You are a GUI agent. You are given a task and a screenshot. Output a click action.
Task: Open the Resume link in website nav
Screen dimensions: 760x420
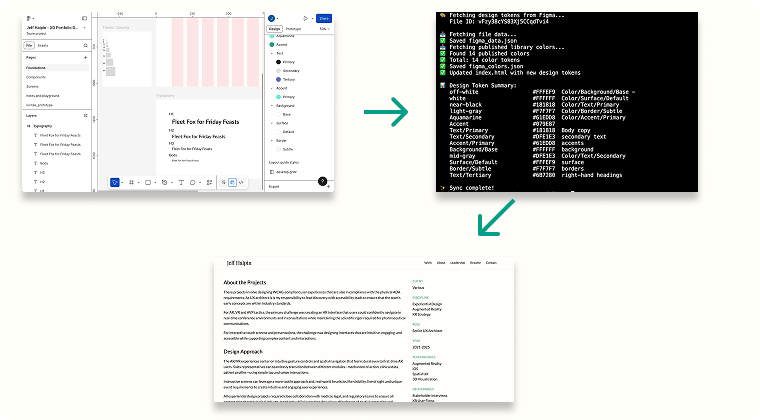475,263
